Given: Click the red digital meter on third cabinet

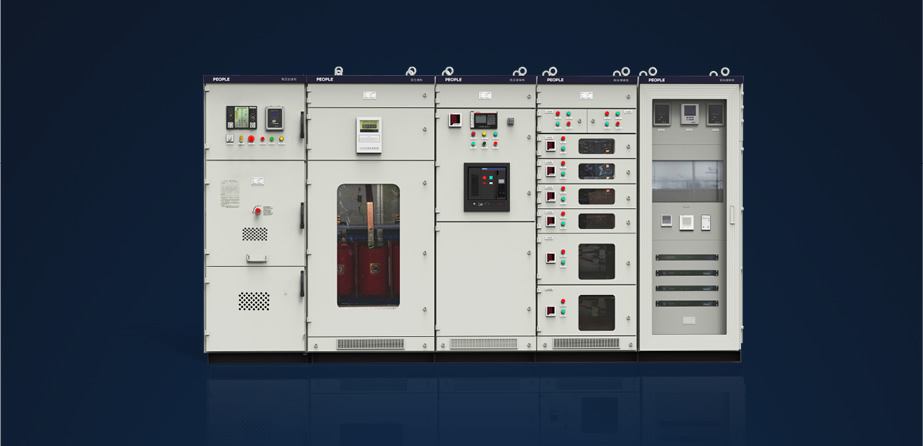Looking at the screenshot, I should [454, 119].
